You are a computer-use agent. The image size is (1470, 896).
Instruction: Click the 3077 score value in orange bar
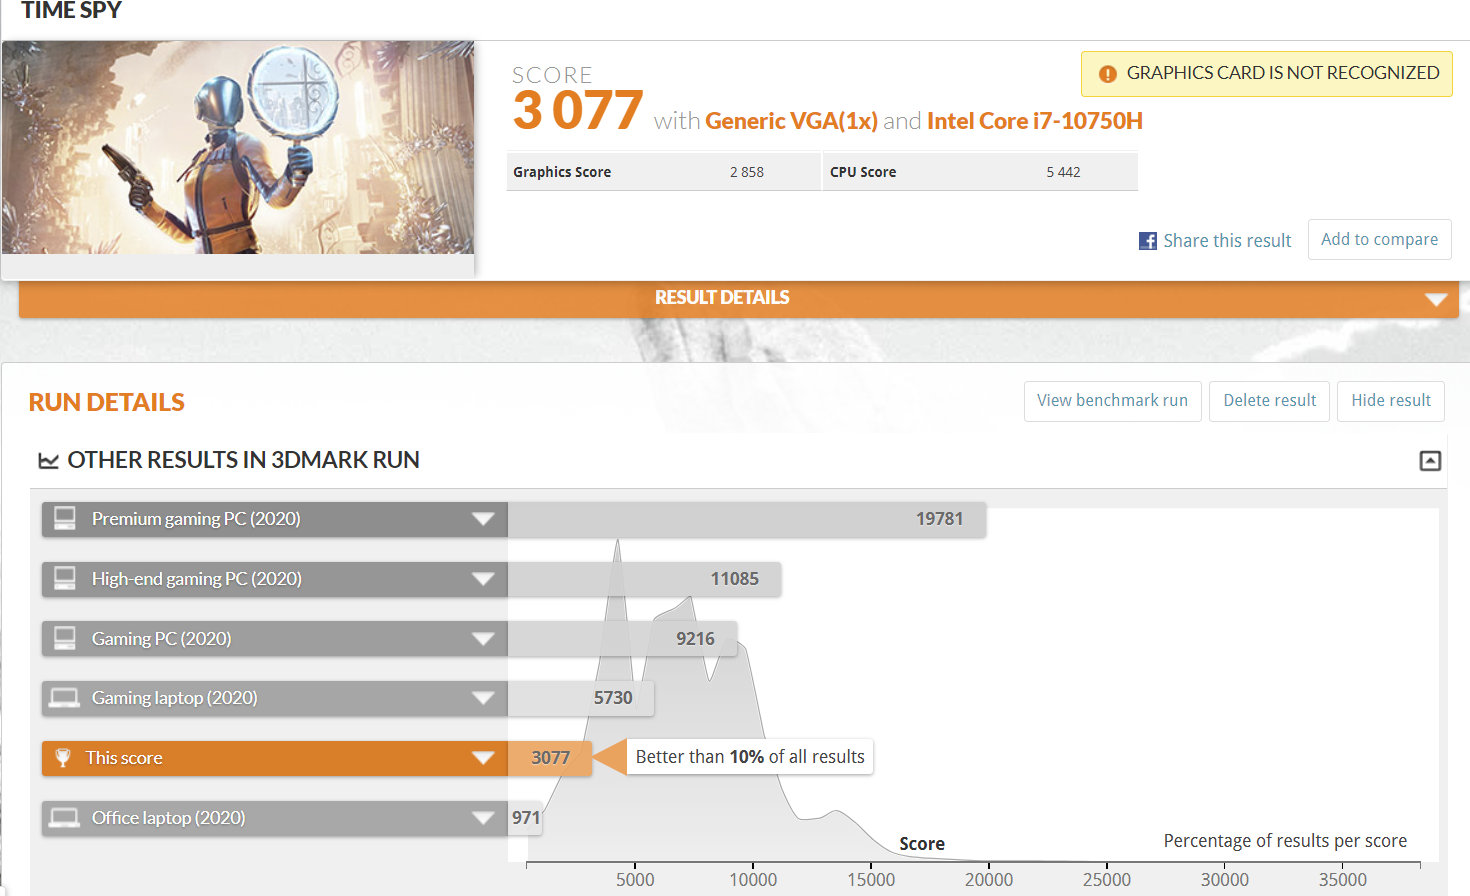pos(550,758)
